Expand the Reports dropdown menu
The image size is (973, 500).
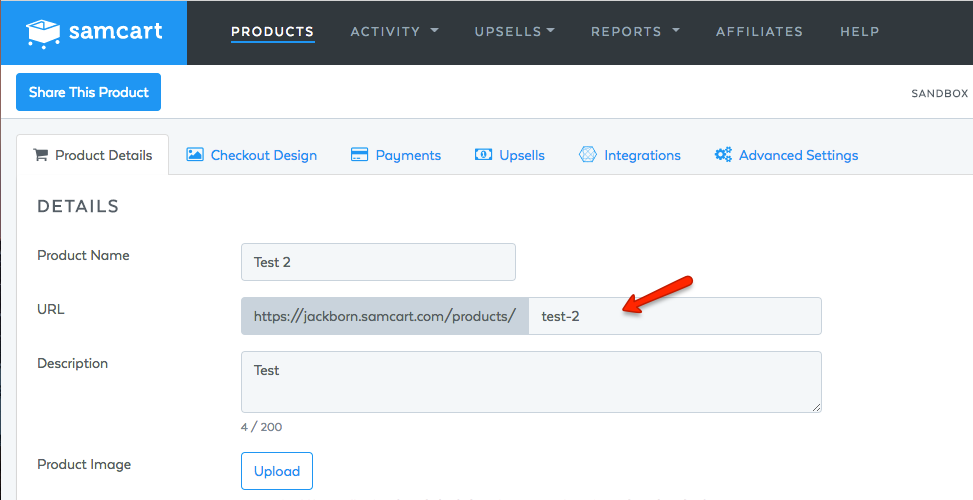pos(635,32)
